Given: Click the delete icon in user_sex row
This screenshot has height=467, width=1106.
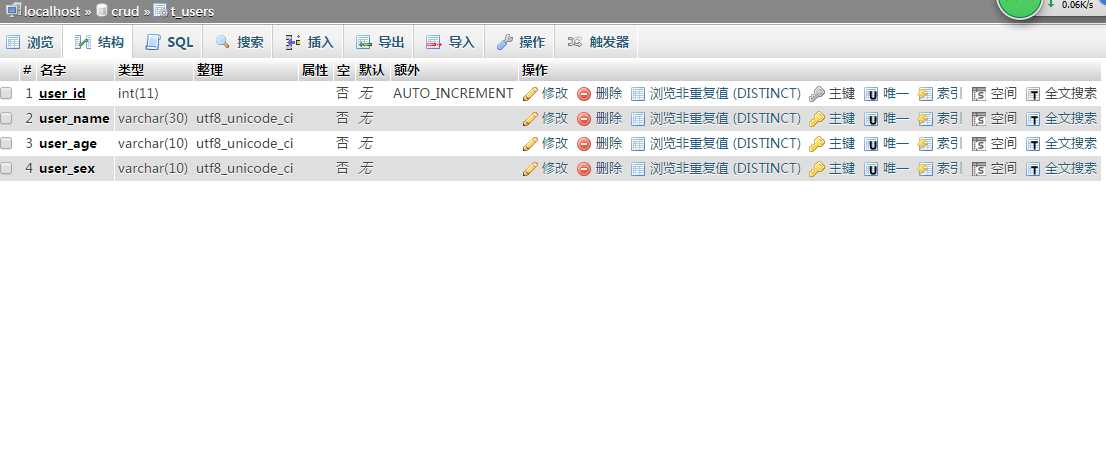Looking at the screenshot, I should tap(584, 169).
